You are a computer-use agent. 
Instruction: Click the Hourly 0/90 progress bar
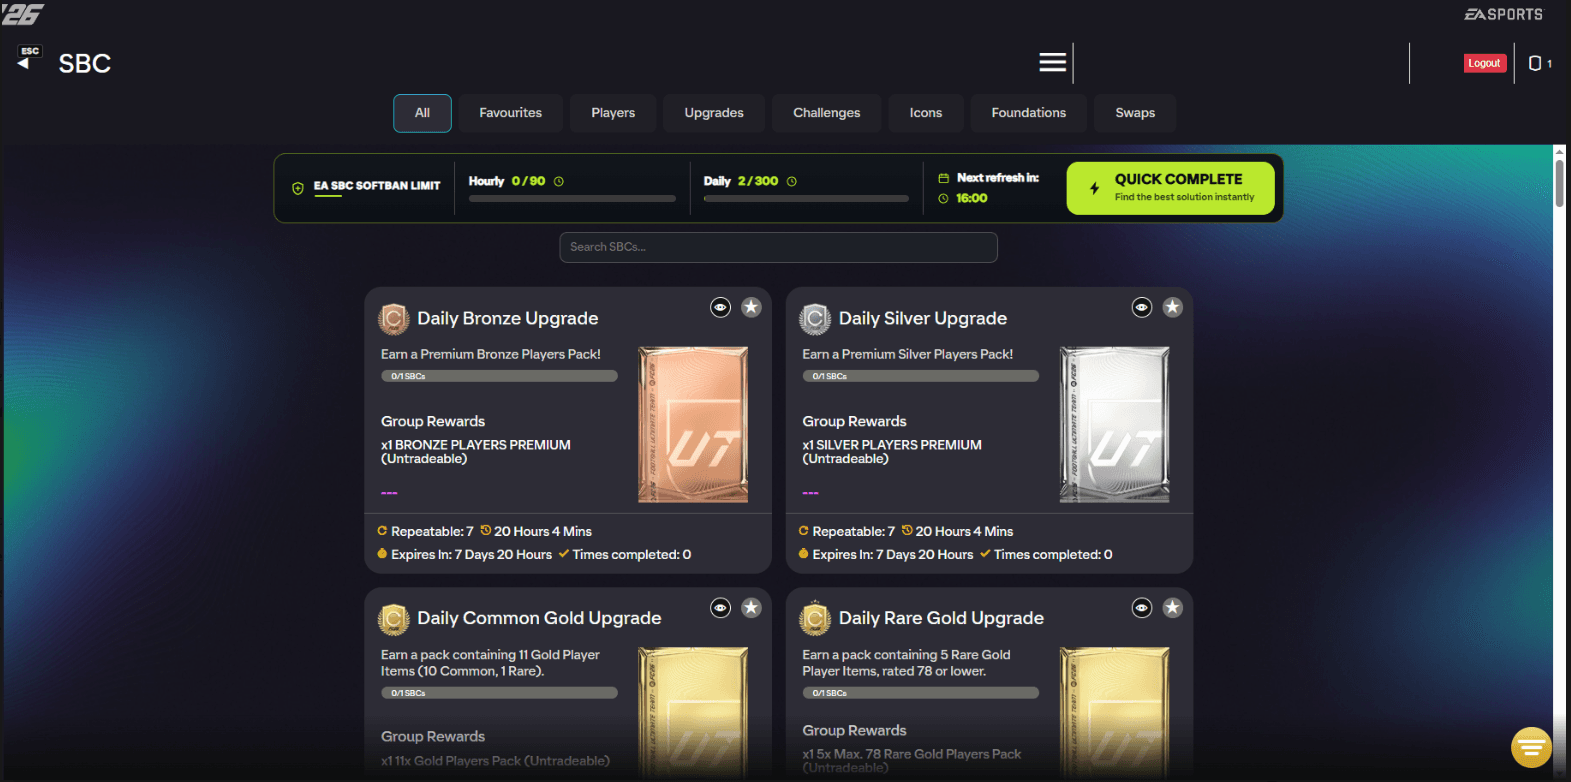[572, 199]
